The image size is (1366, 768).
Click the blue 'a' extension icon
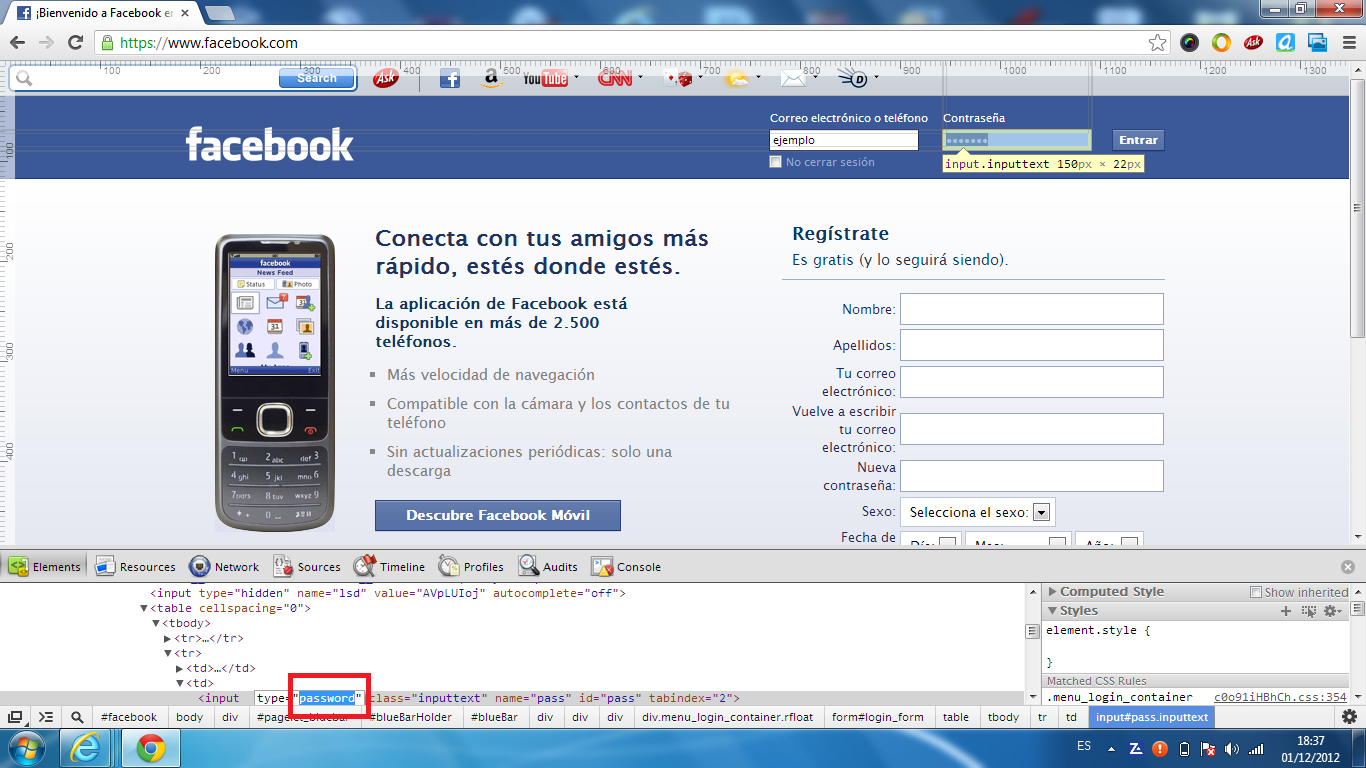(1286, 43)
